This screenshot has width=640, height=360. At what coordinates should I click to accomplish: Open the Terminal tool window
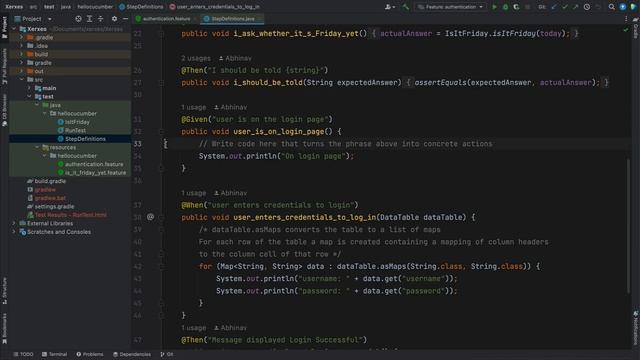[x=54, y=354]
